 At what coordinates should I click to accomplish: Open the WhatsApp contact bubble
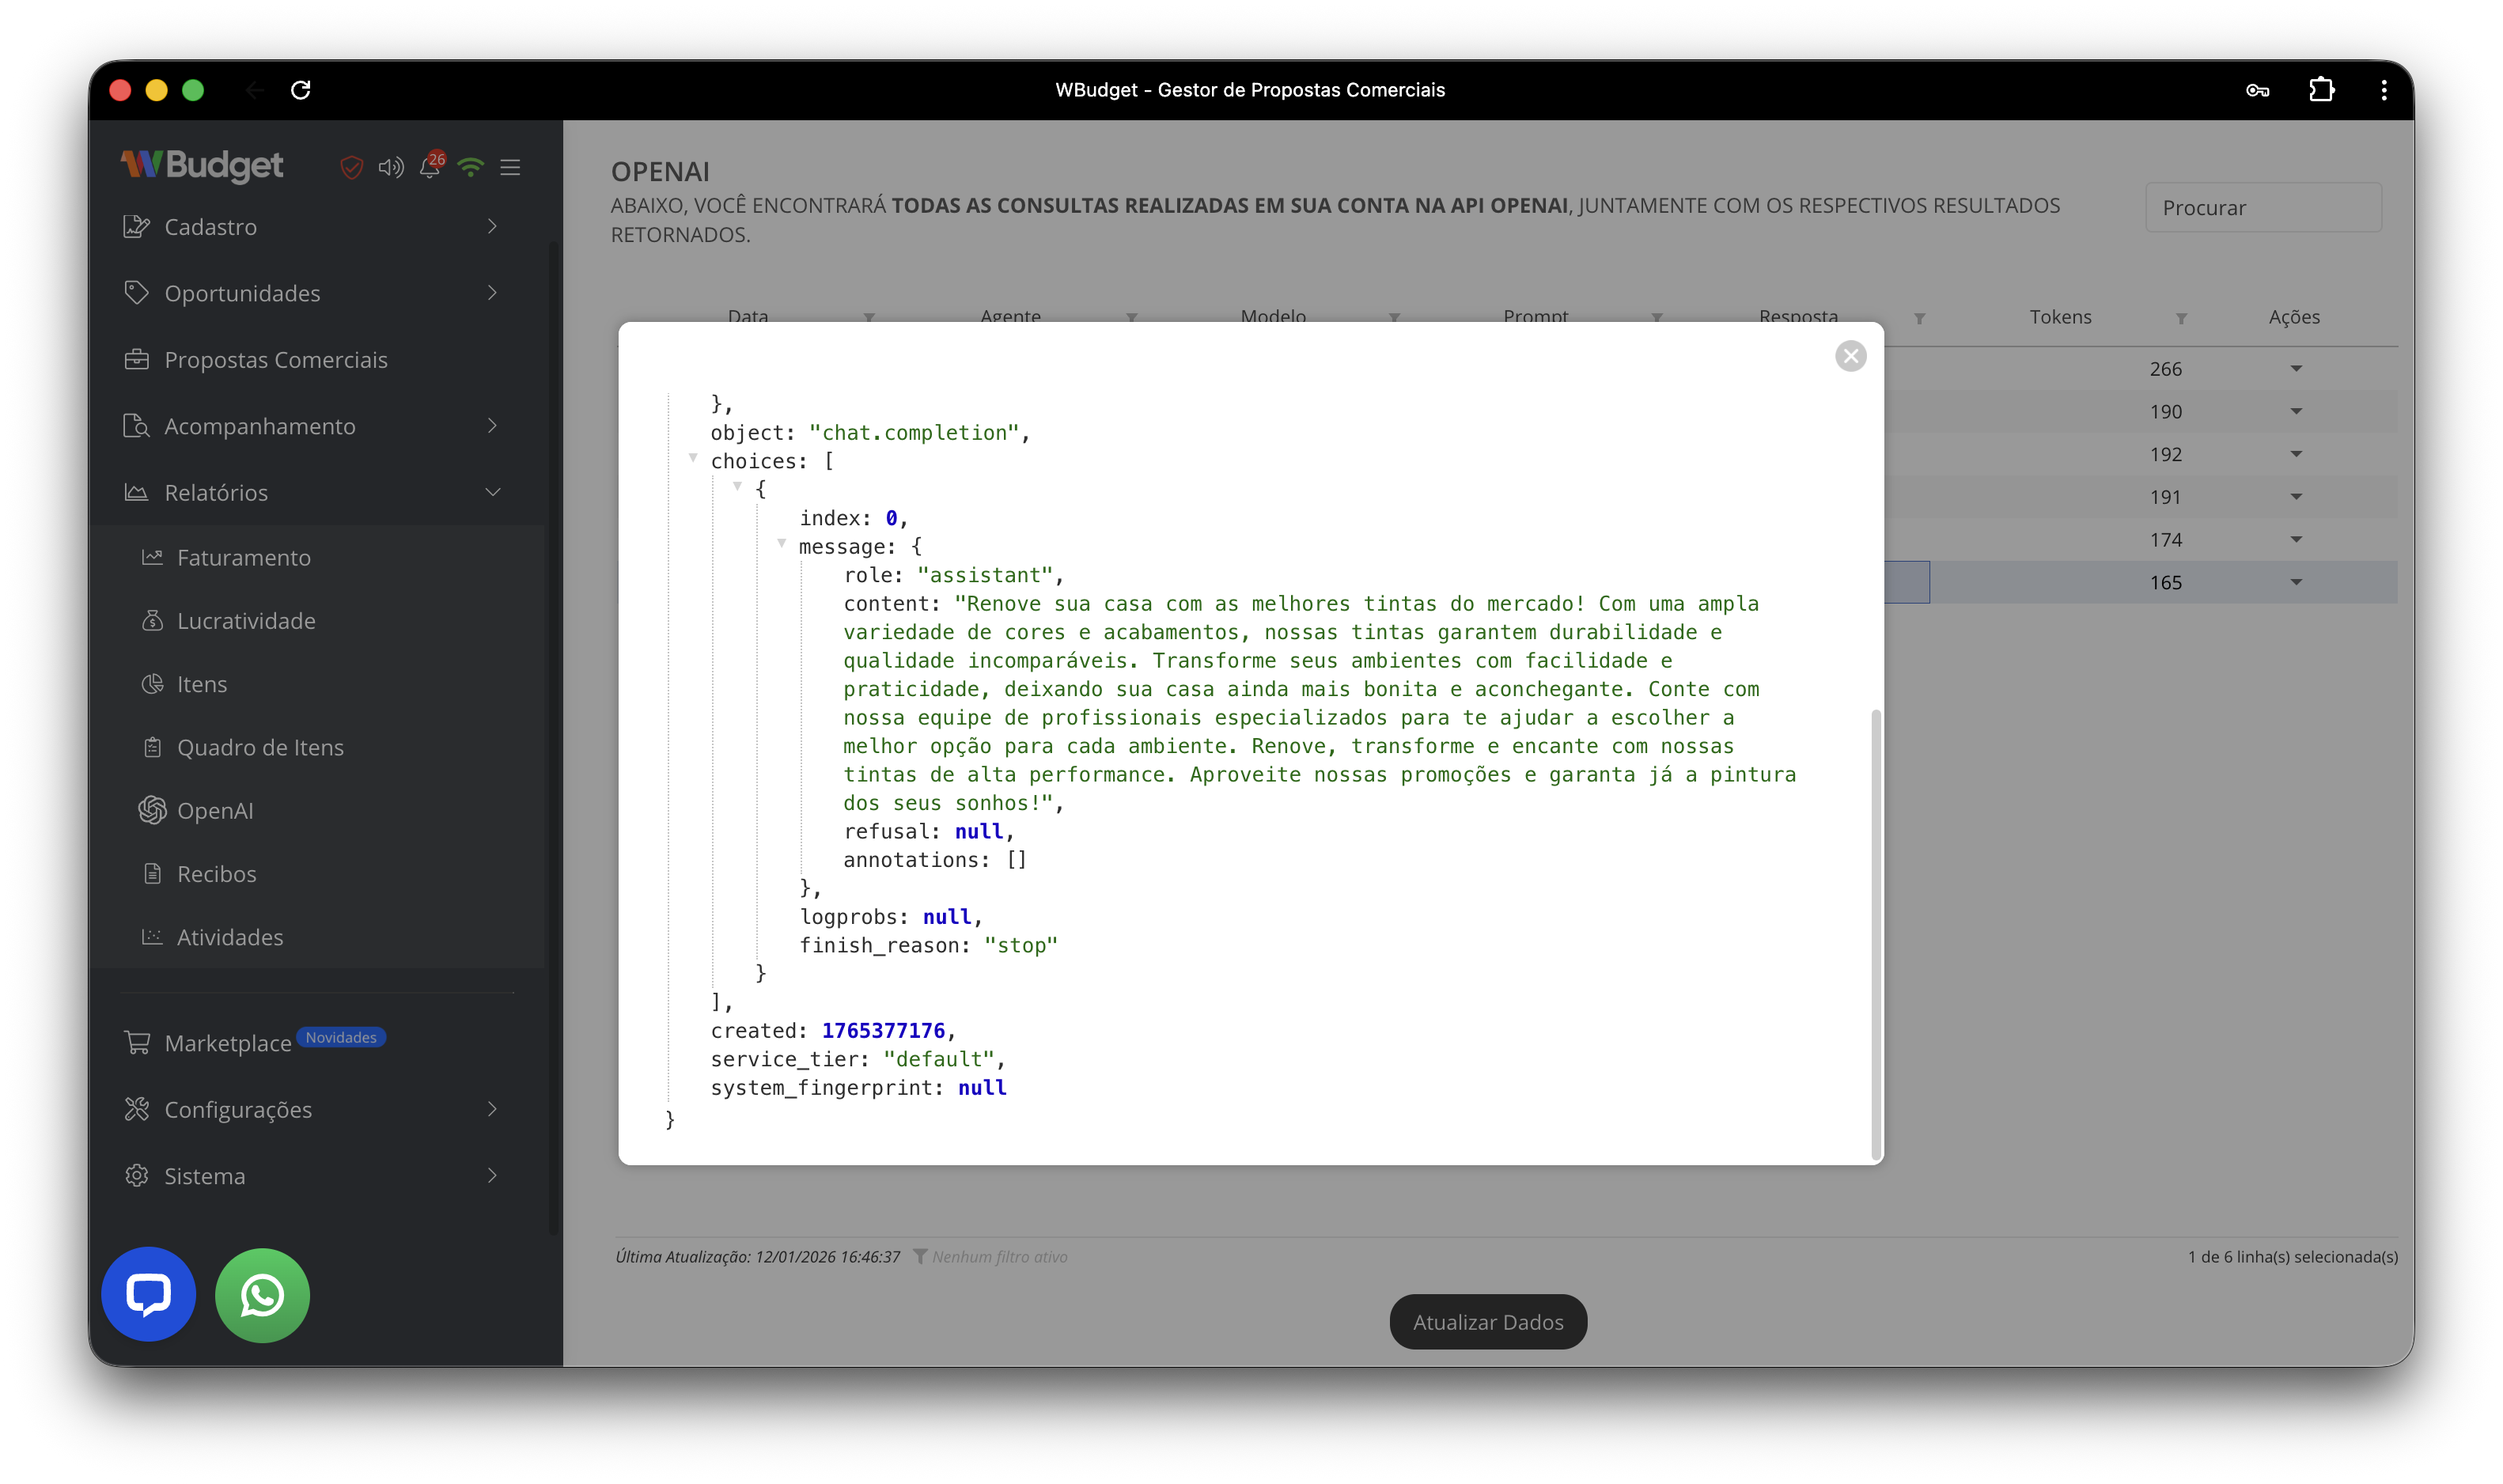pos(261,1295)
